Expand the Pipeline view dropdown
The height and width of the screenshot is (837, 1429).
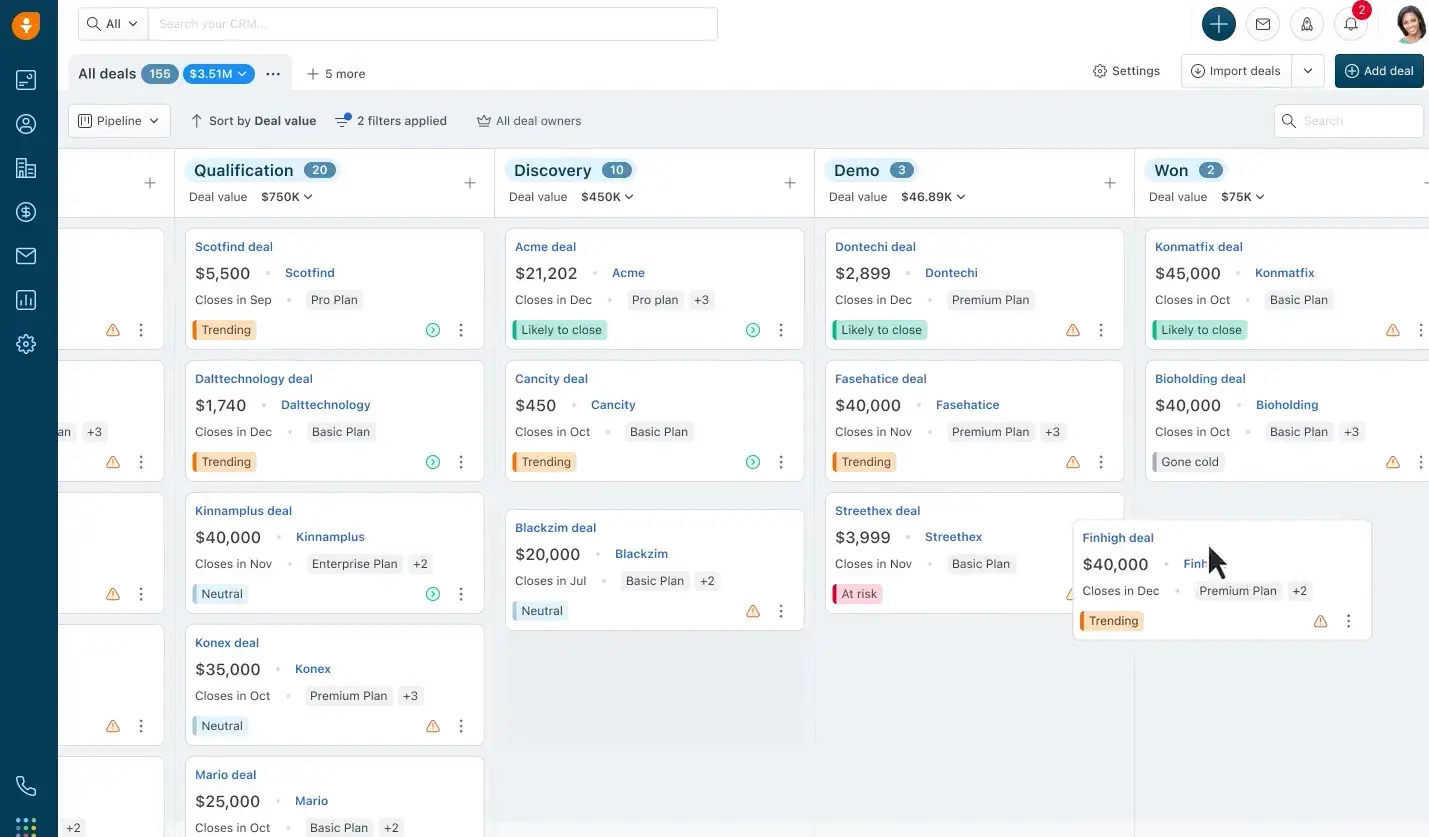point(119,121)
